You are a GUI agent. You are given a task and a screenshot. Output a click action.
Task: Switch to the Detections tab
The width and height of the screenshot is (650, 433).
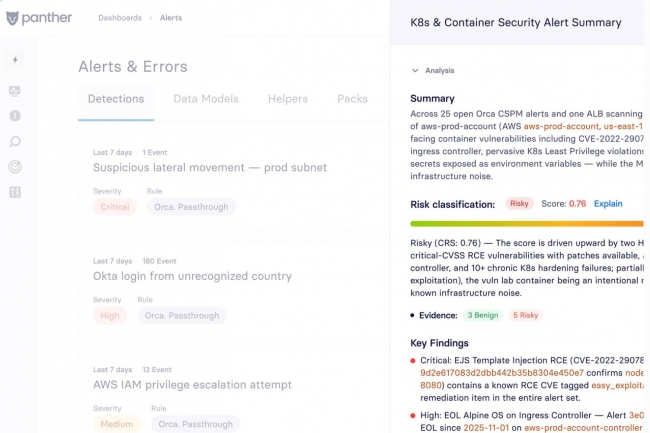[116, 99]
